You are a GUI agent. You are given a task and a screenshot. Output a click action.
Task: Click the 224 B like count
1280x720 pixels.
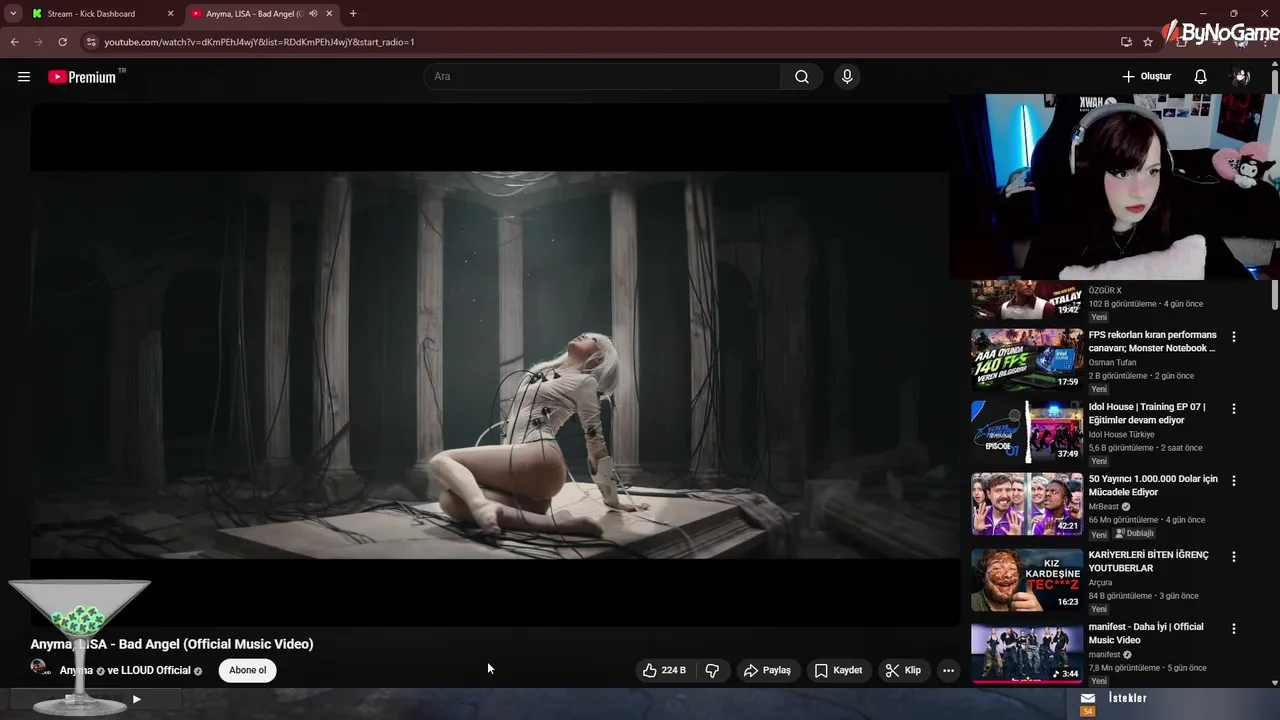(674, 670)
